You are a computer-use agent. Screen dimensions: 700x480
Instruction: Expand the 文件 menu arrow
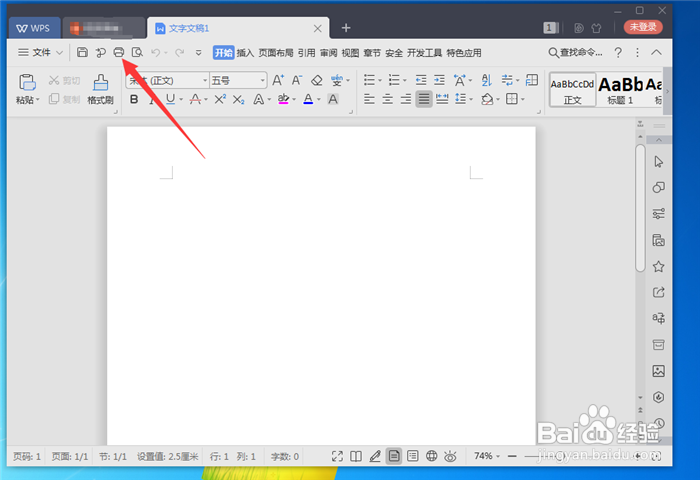59,53
